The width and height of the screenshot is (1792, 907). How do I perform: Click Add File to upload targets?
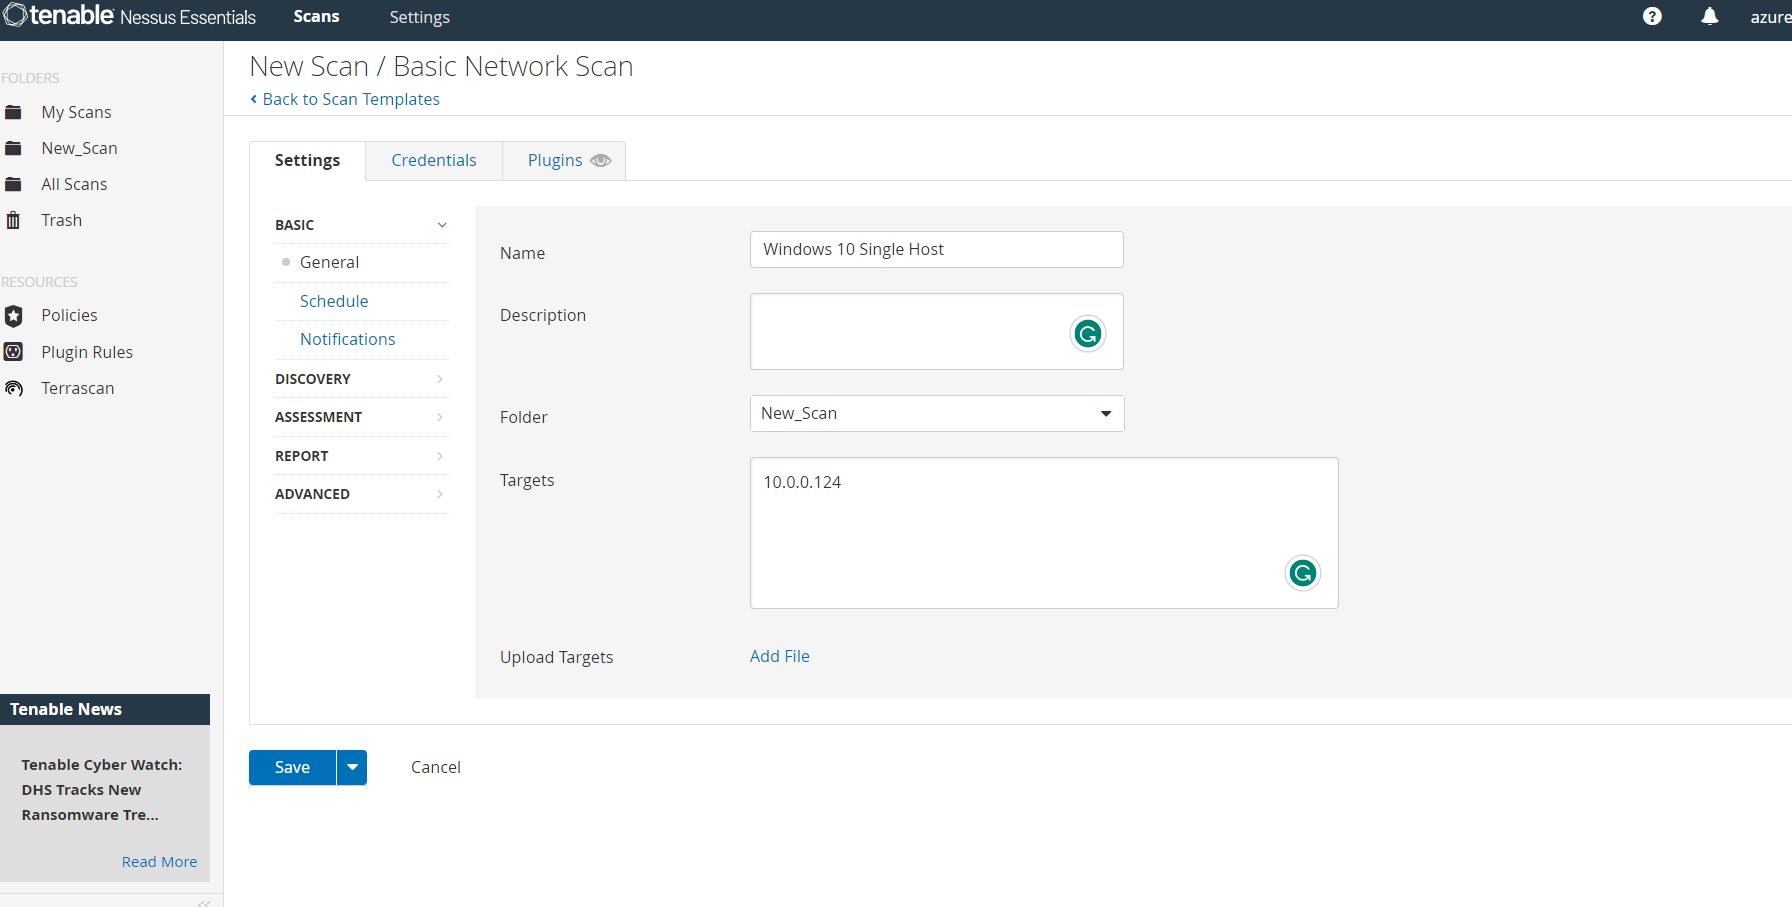click(x=780, y=656)
